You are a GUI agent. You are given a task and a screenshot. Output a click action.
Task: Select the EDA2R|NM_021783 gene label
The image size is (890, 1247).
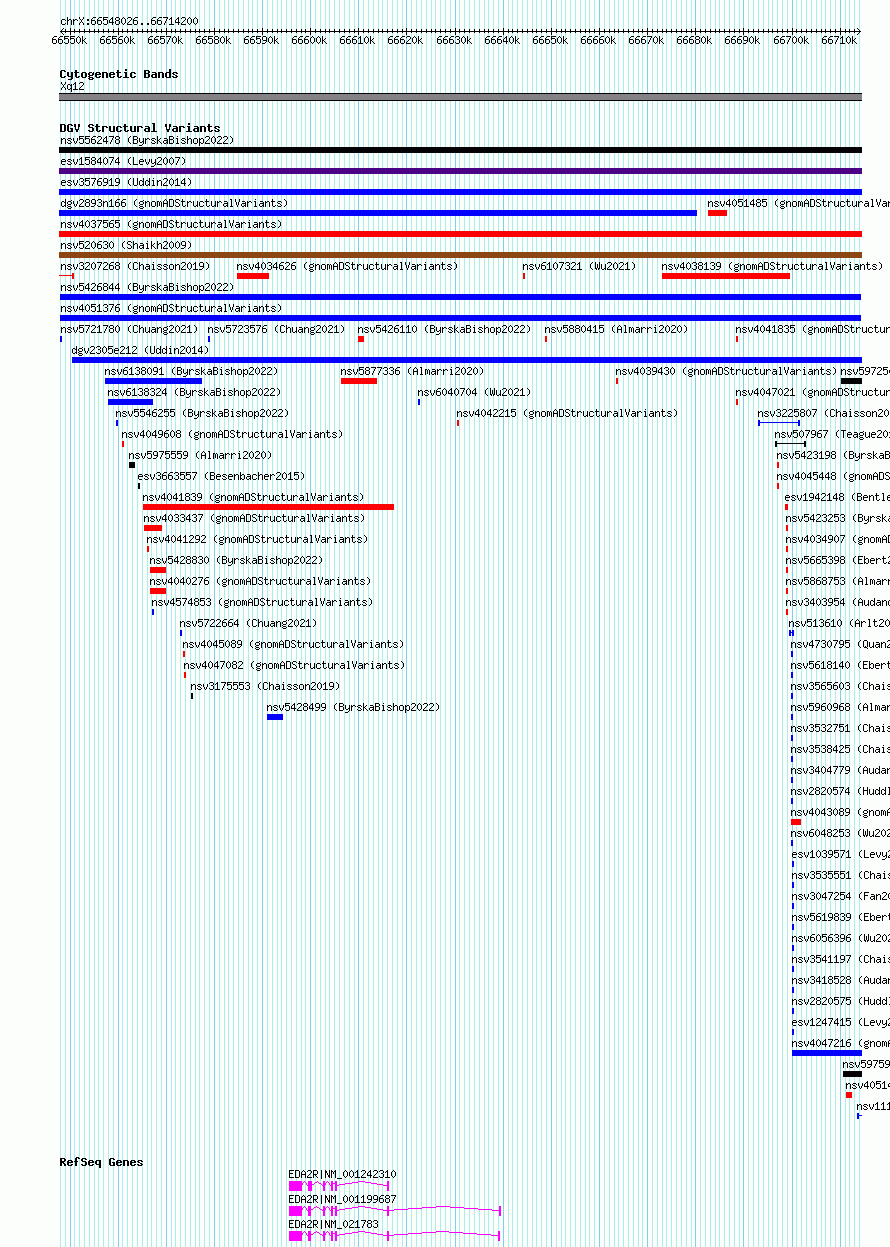(x=333, y=1224)
